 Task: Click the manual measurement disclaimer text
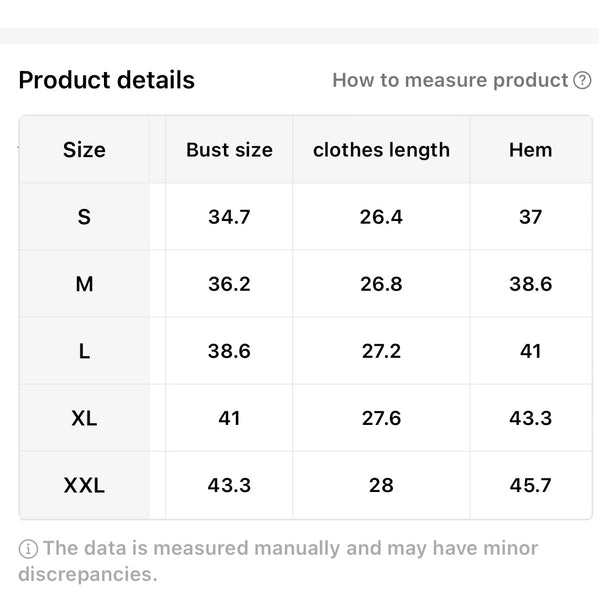tap(278, 561)
